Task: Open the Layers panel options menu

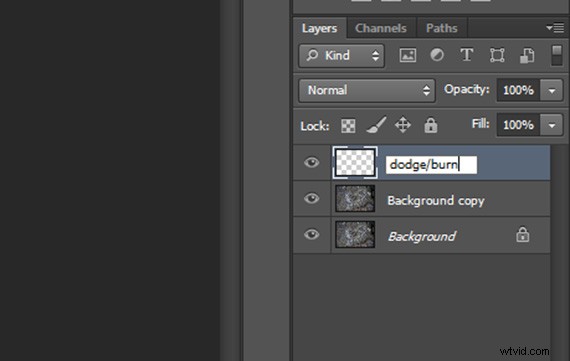Action: pyautogui.click(x=555, y=28)
